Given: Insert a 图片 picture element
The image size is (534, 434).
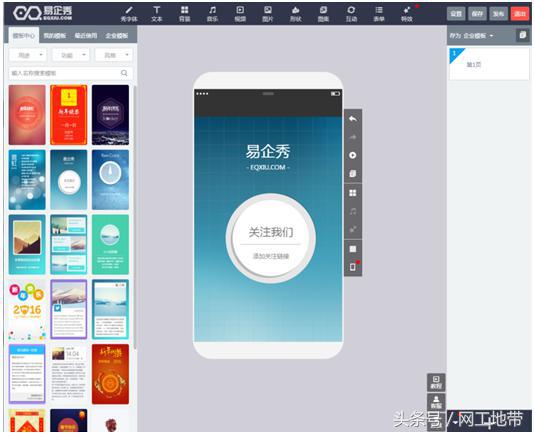Looking at the screenshot, I should click(x=268, y=14).
